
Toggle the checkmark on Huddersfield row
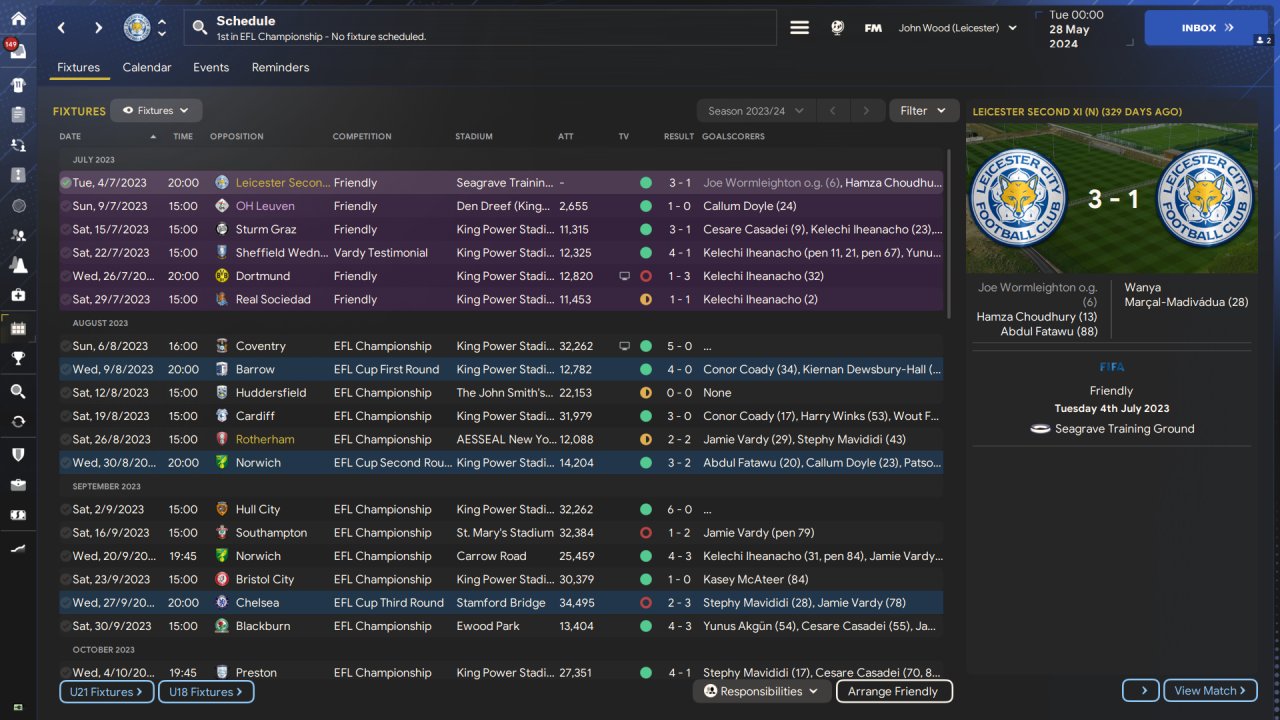point(66,393)
